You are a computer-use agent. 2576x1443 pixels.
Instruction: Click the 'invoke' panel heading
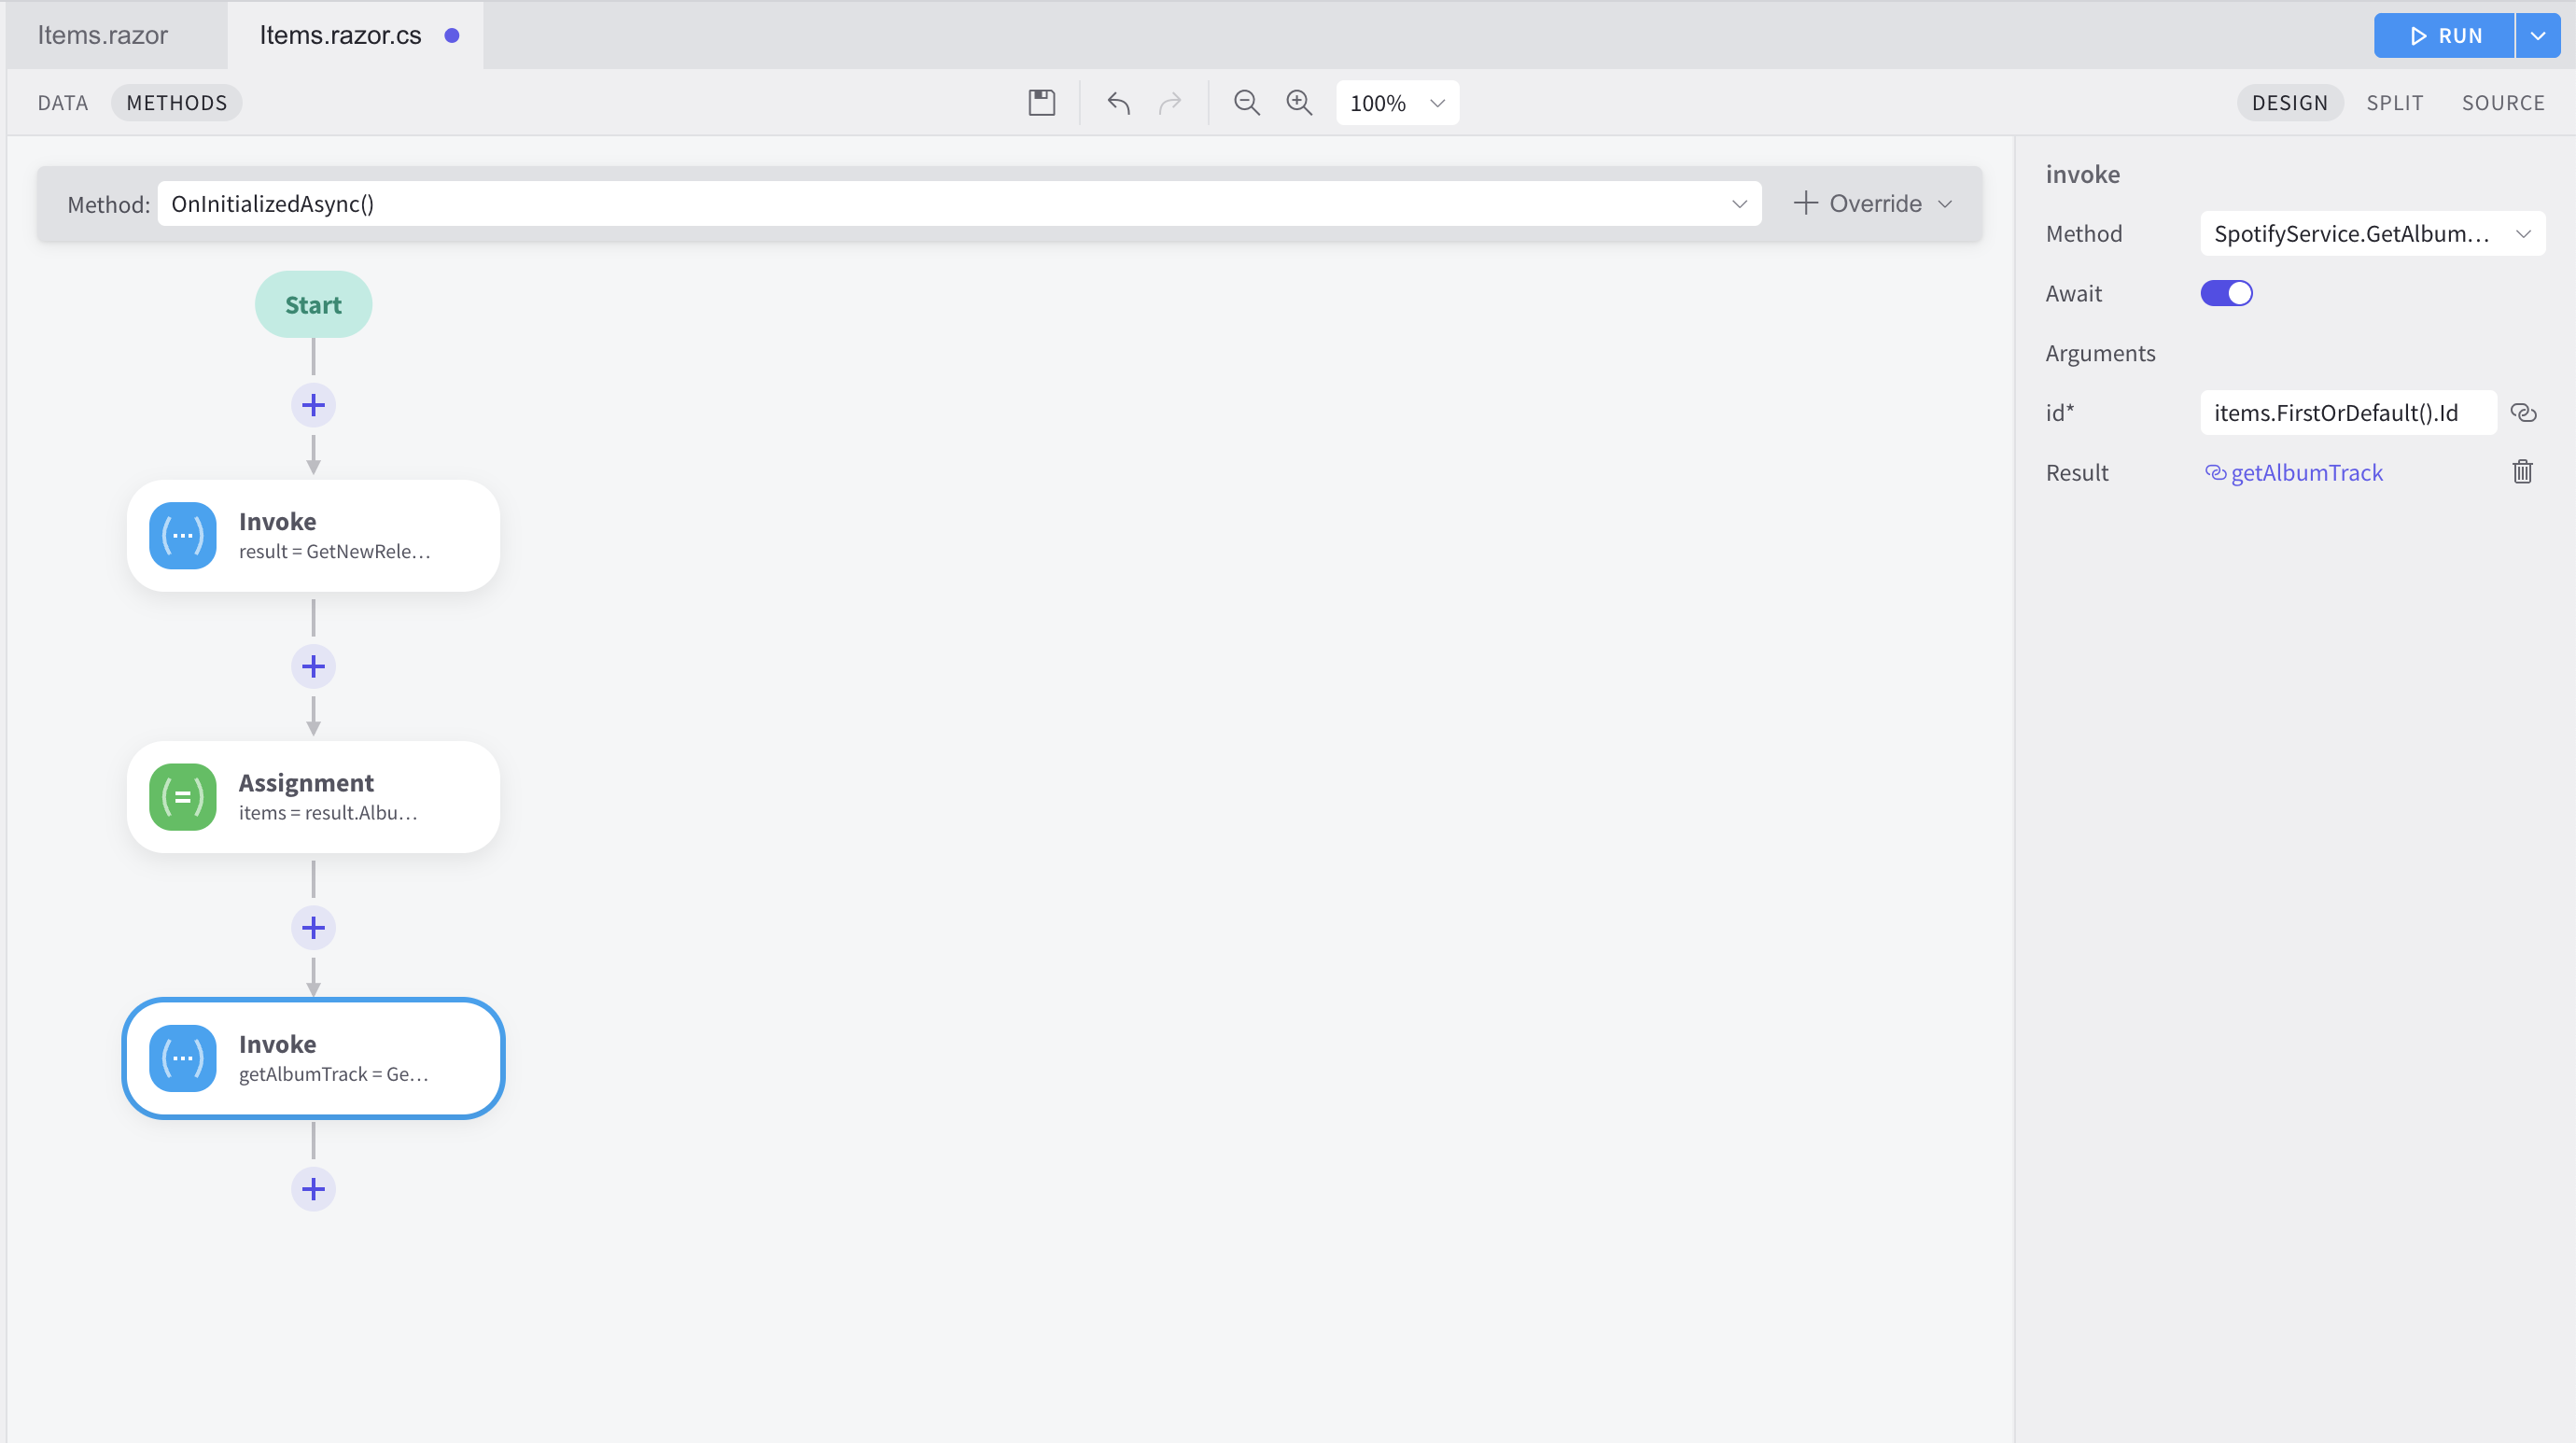[x=2082, y=174]
